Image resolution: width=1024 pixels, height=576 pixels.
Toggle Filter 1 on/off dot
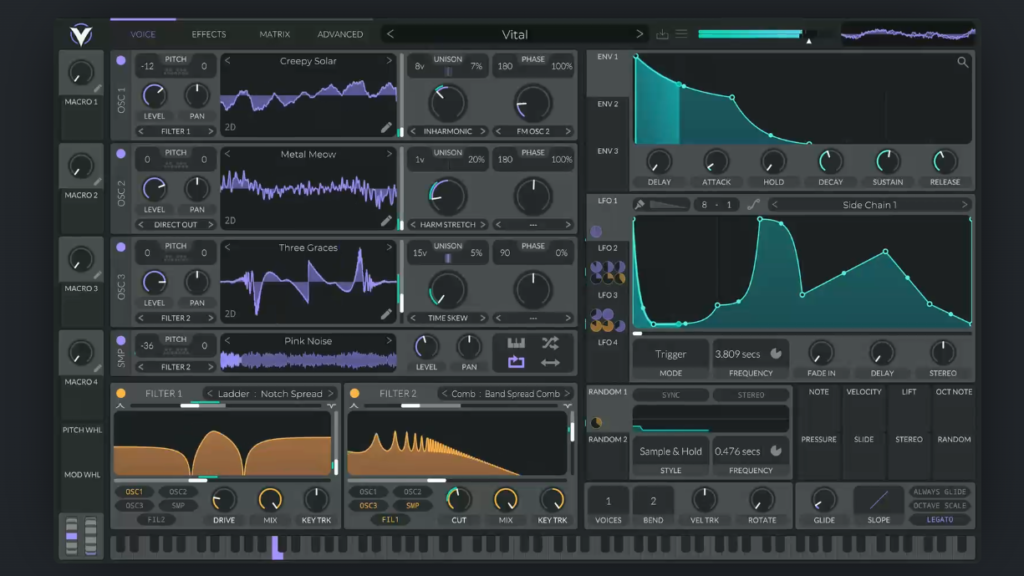pos(121,393)
